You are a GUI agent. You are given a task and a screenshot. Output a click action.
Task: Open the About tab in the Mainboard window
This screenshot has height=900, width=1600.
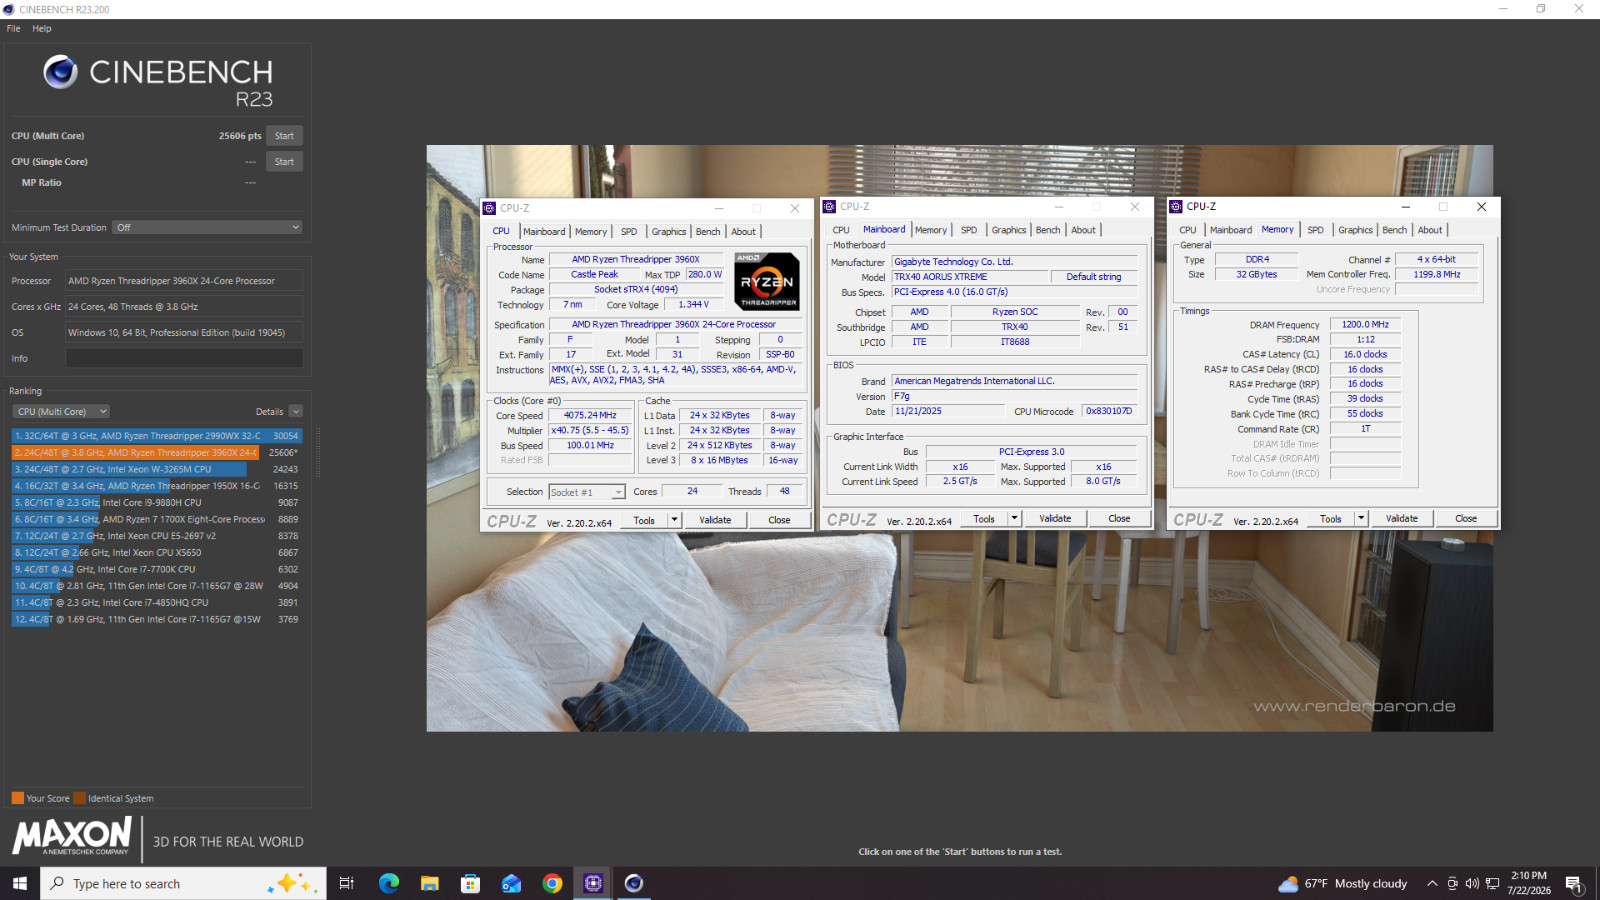pos(1084,230)
